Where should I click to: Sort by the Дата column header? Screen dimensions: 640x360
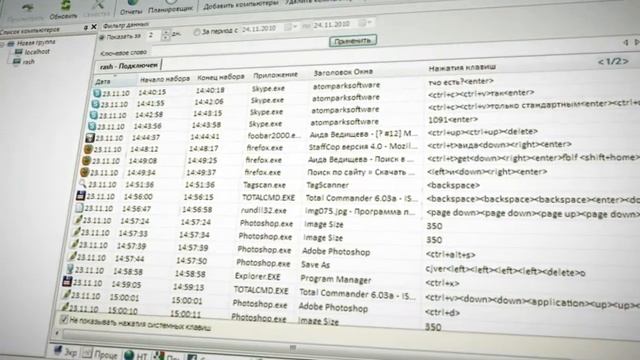(103, 82)
